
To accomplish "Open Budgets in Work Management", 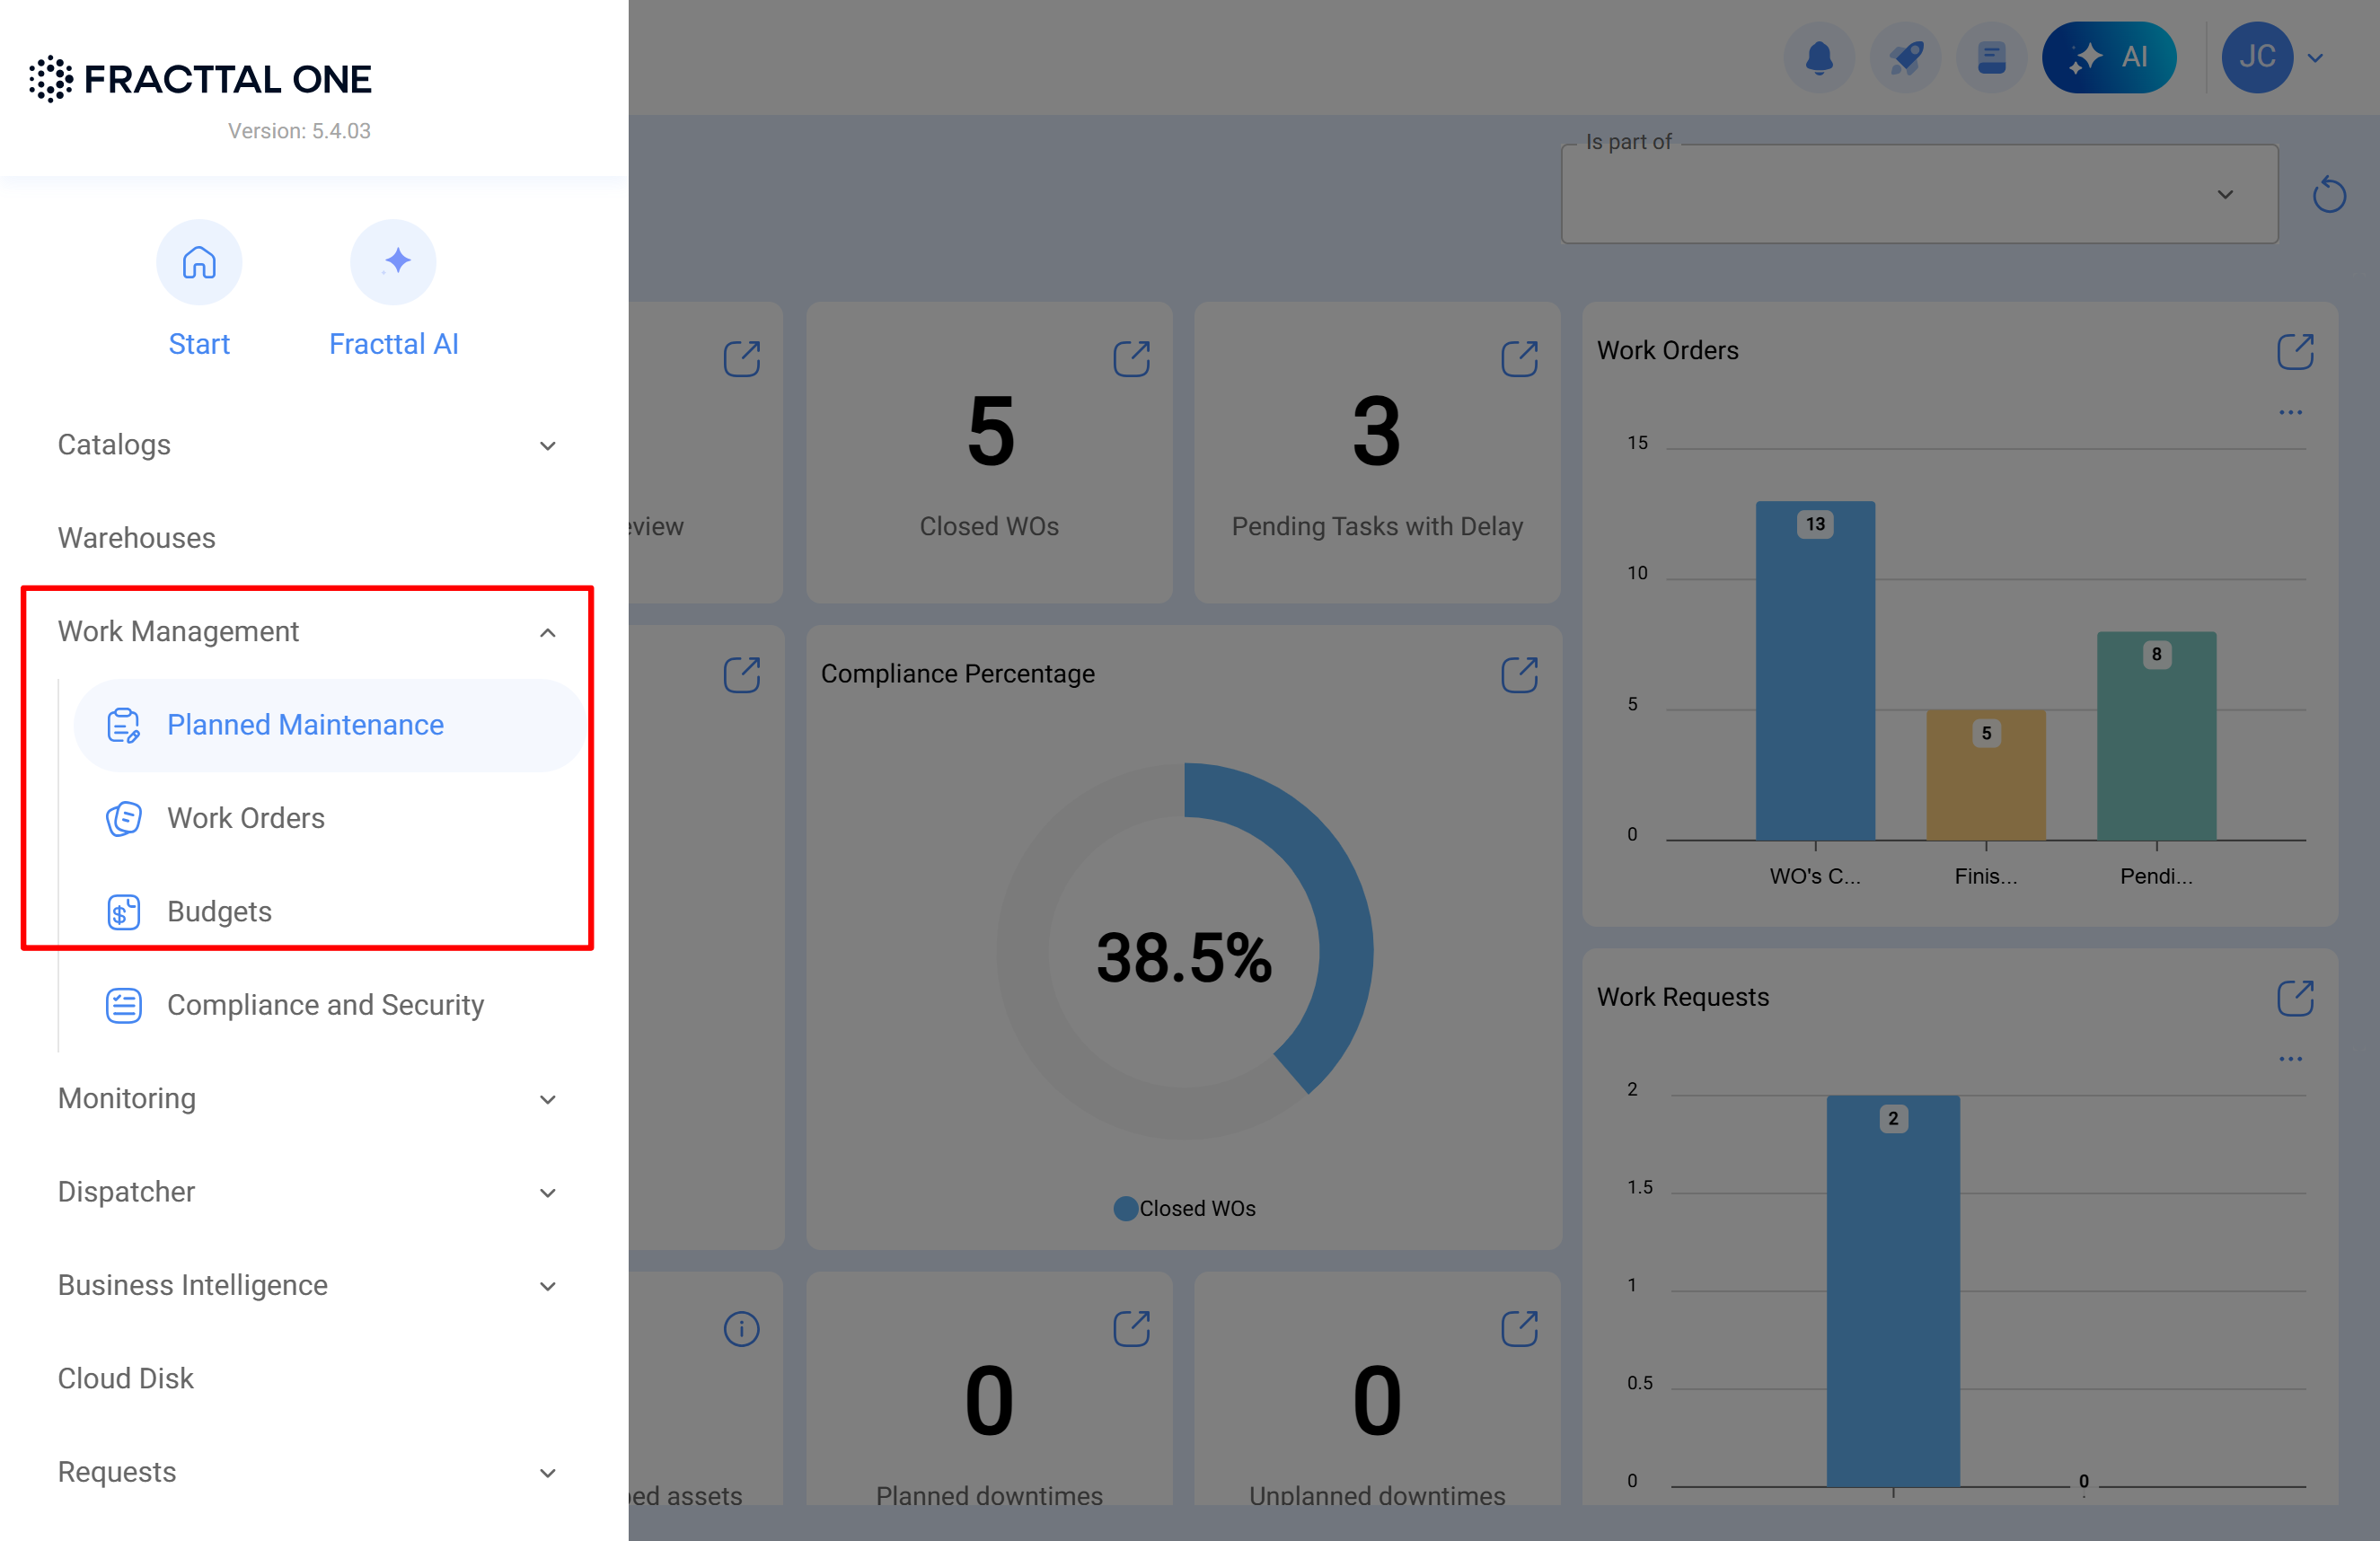I will coord(219,911).
